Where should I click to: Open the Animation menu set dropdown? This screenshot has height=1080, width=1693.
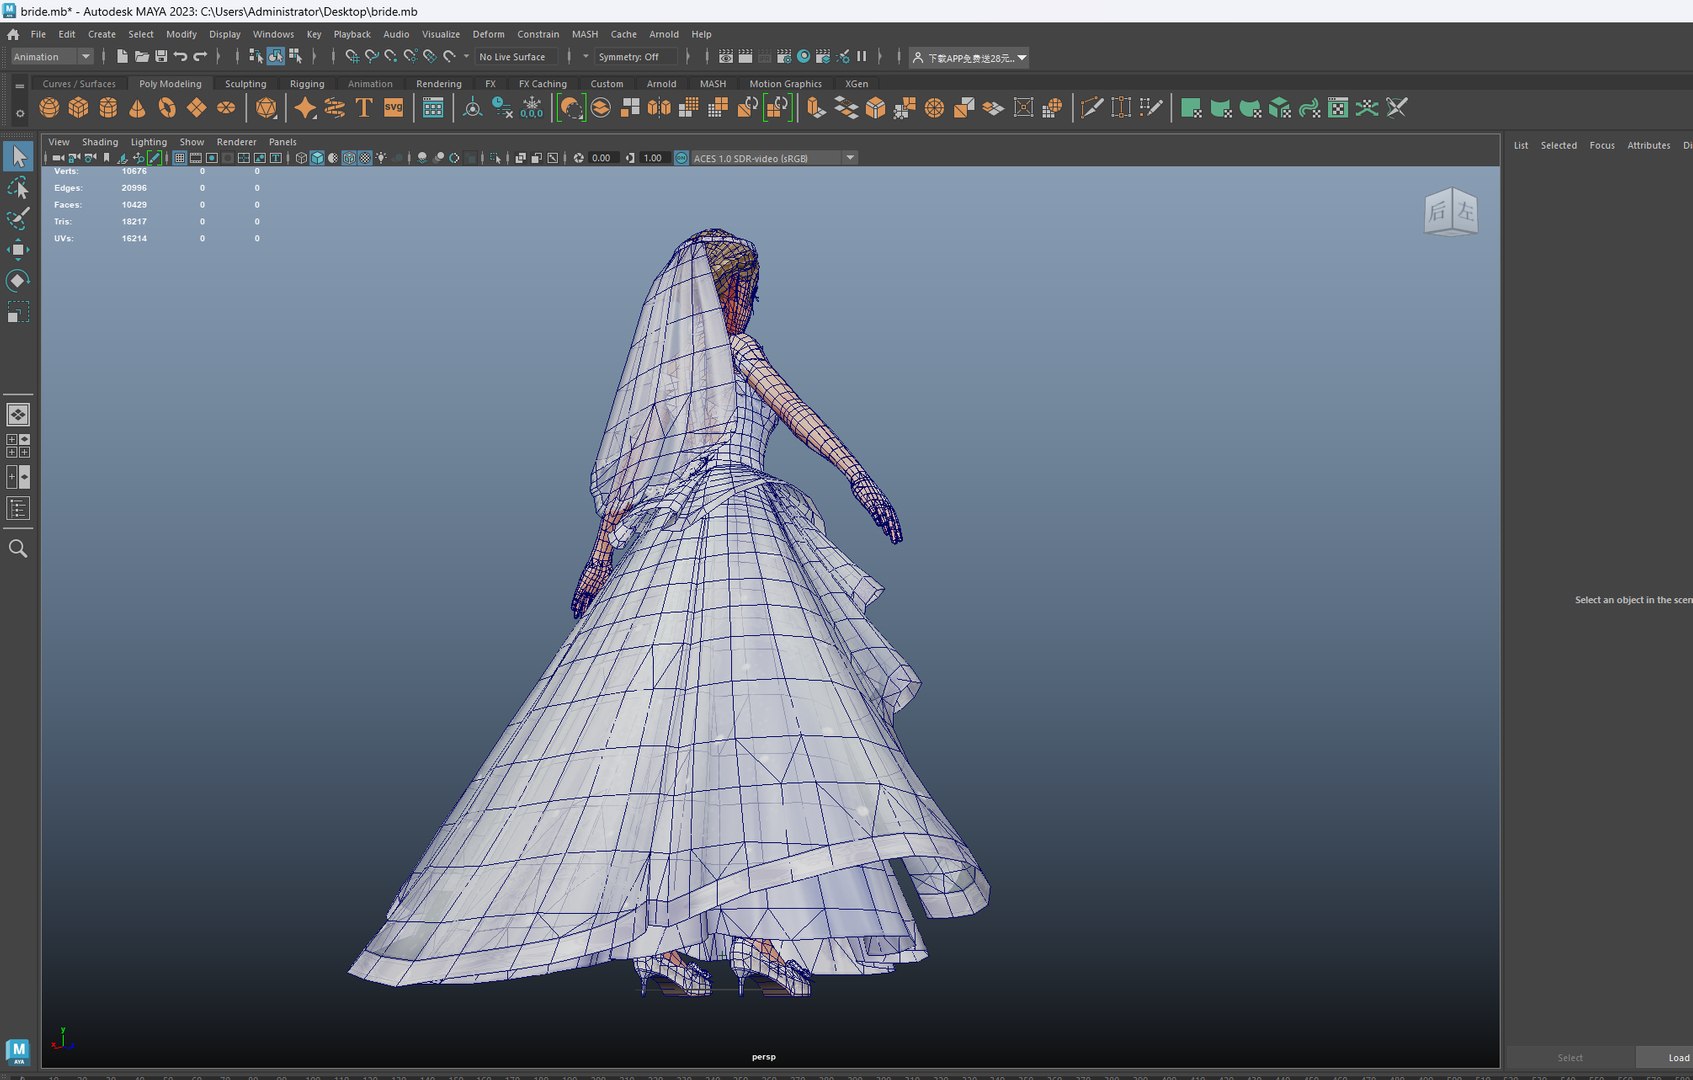(x=52, y=57)
